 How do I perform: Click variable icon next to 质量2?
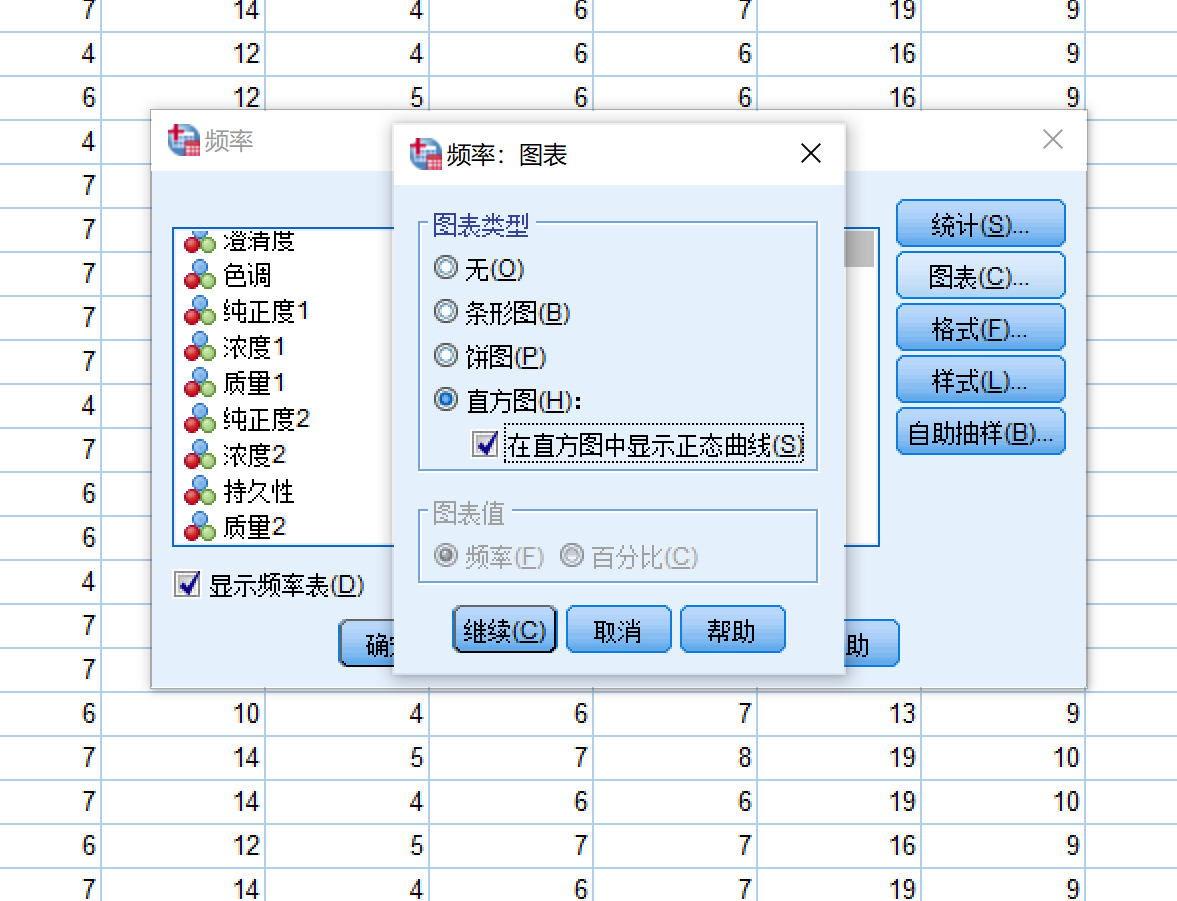(200, 527)
